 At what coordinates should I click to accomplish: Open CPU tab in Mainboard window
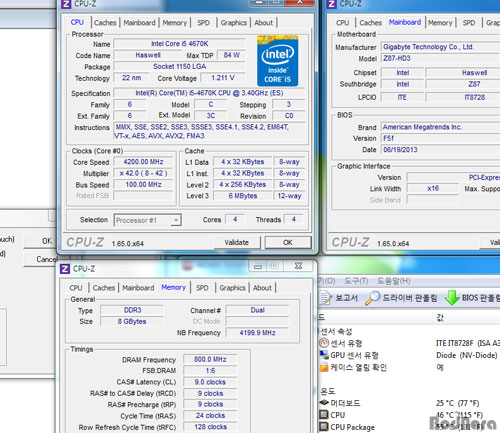pos(343,23)
